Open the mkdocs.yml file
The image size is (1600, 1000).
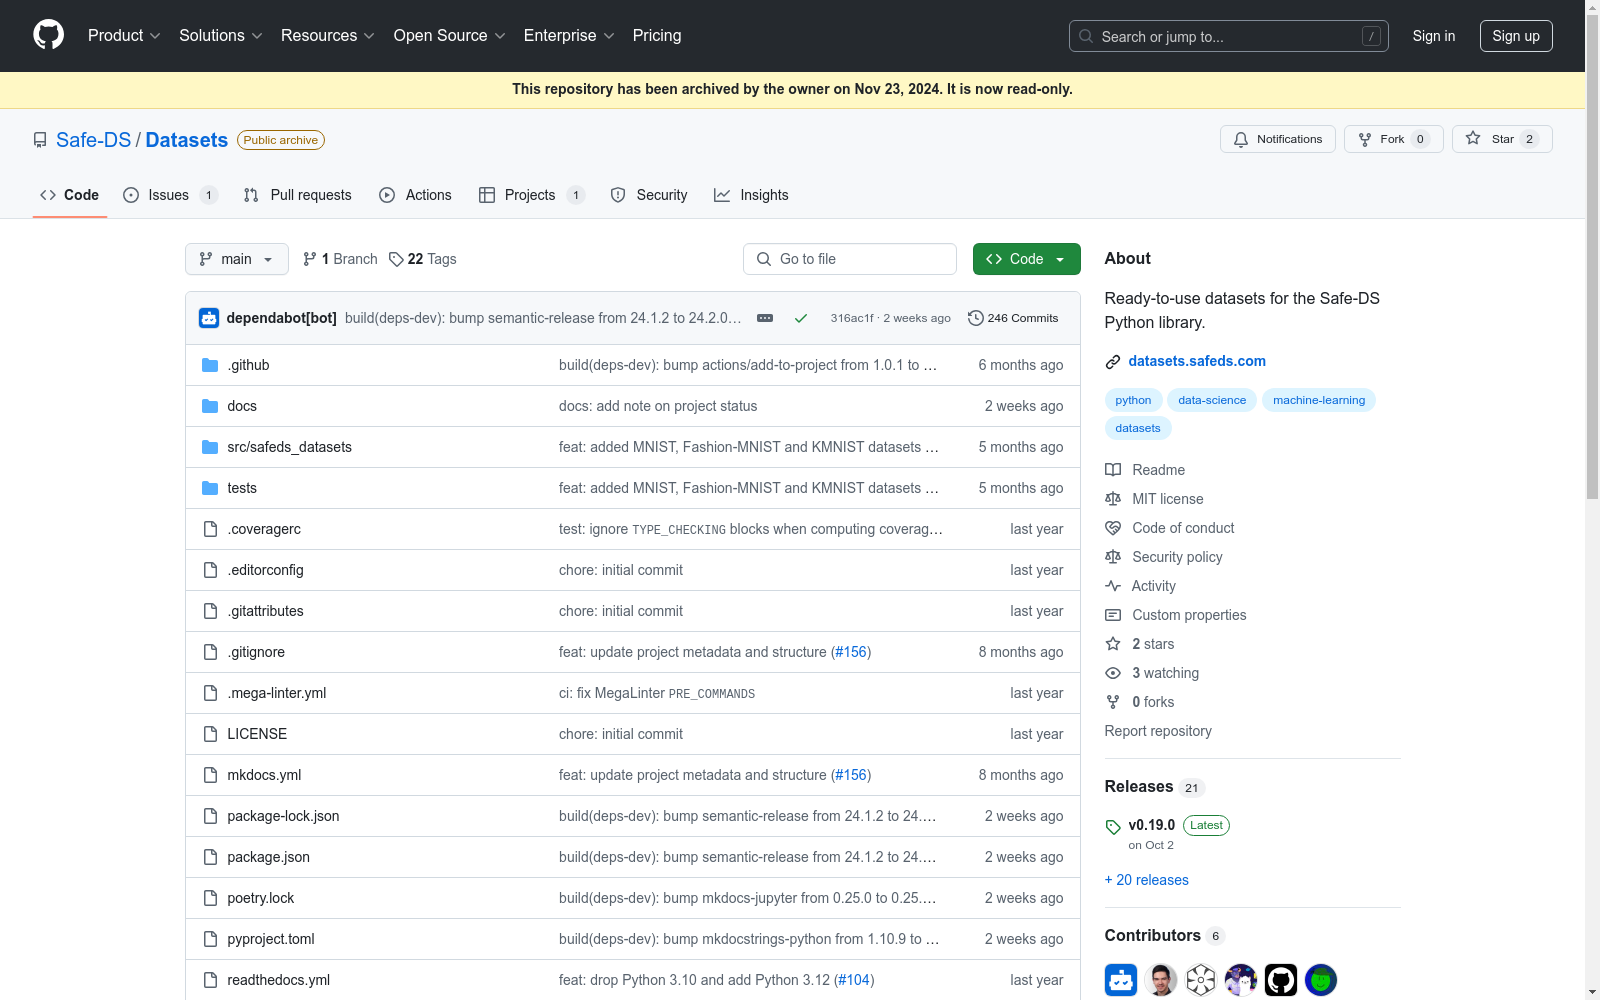[264, 775]
